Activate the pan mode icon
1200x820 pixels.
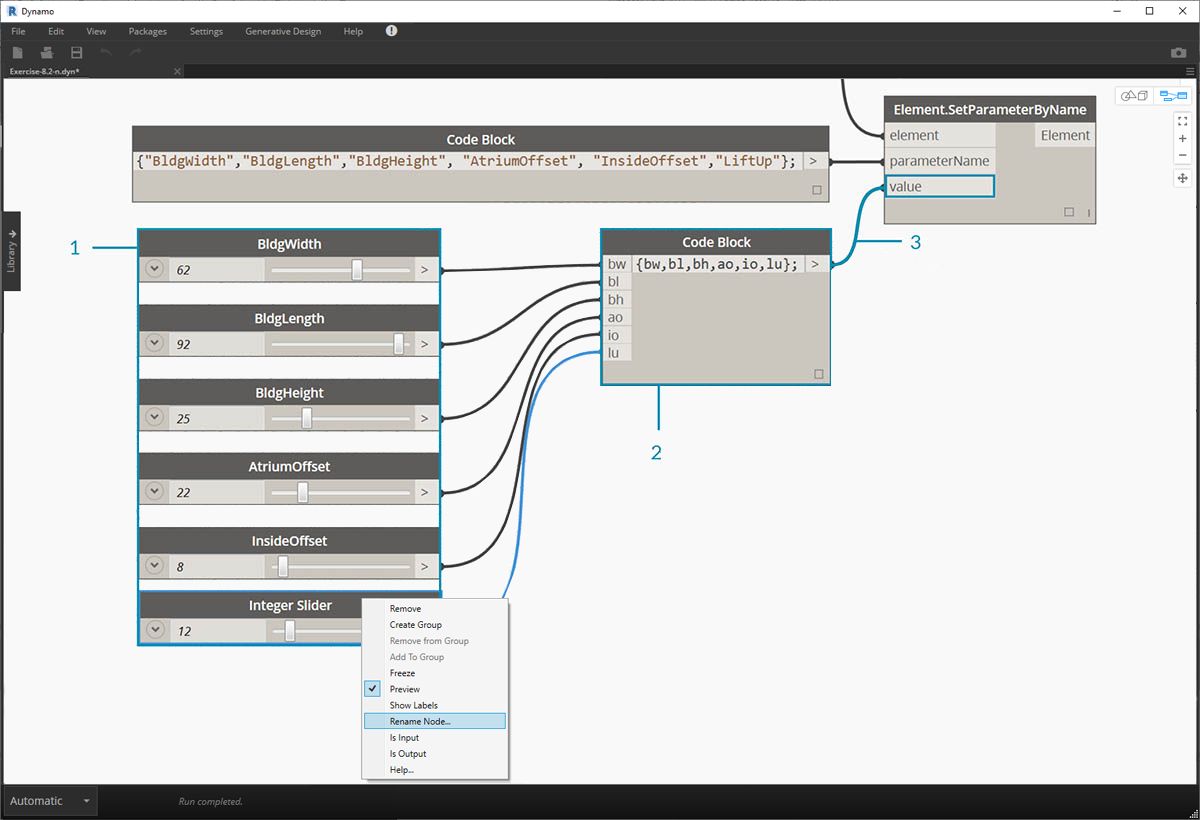1183,178
